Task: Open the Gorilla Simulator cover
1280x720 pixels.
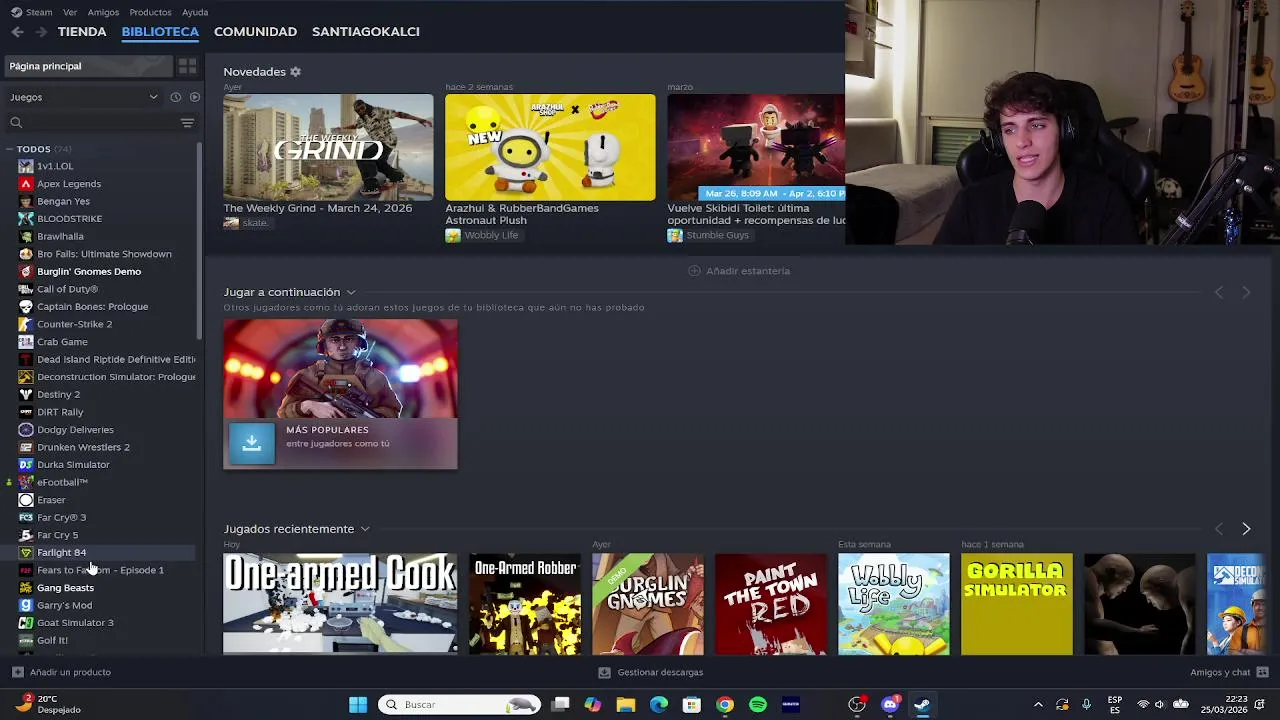Action: (1017, 604)
